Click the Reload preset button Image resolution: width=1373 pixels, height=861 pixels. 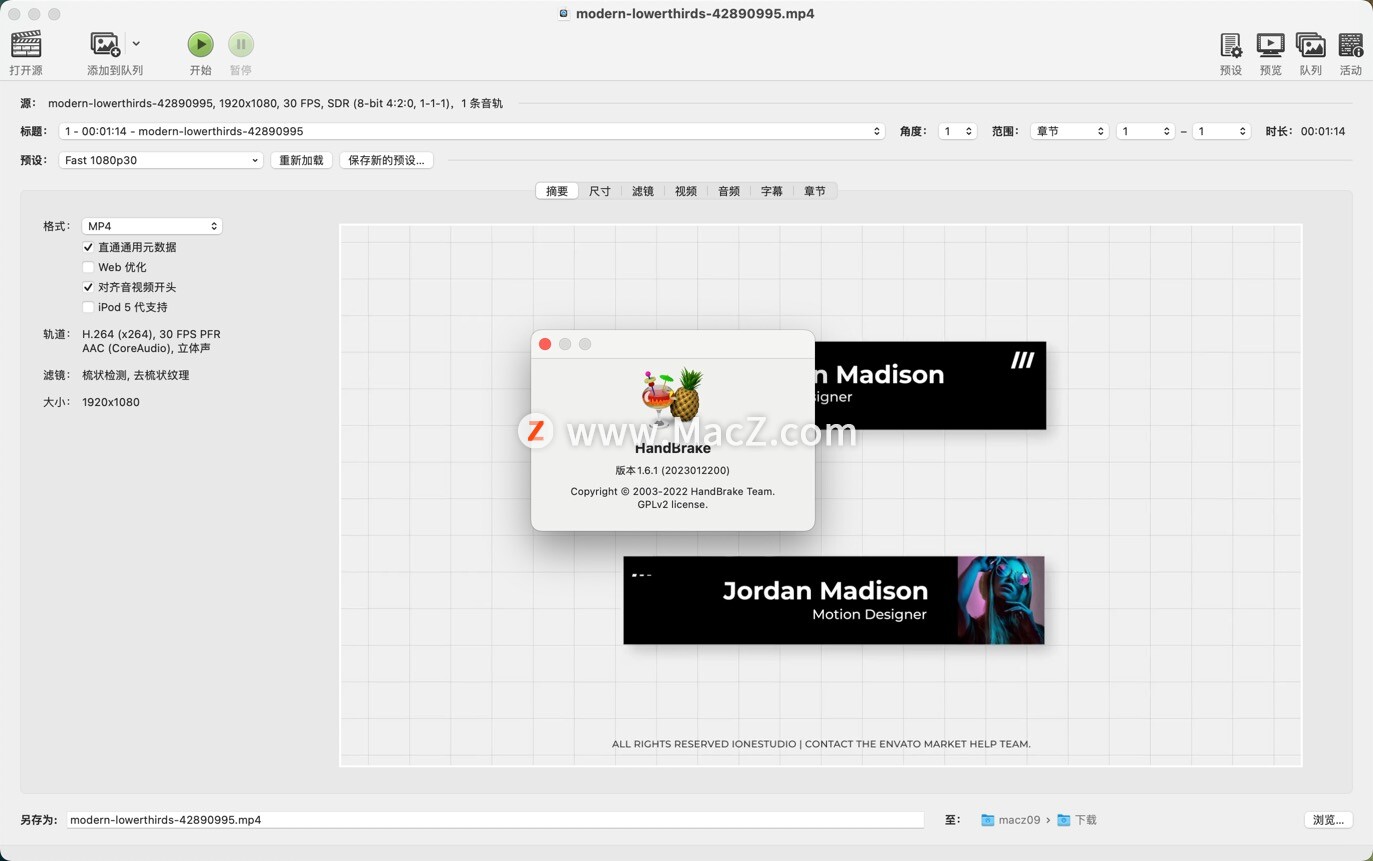(301, 160)
